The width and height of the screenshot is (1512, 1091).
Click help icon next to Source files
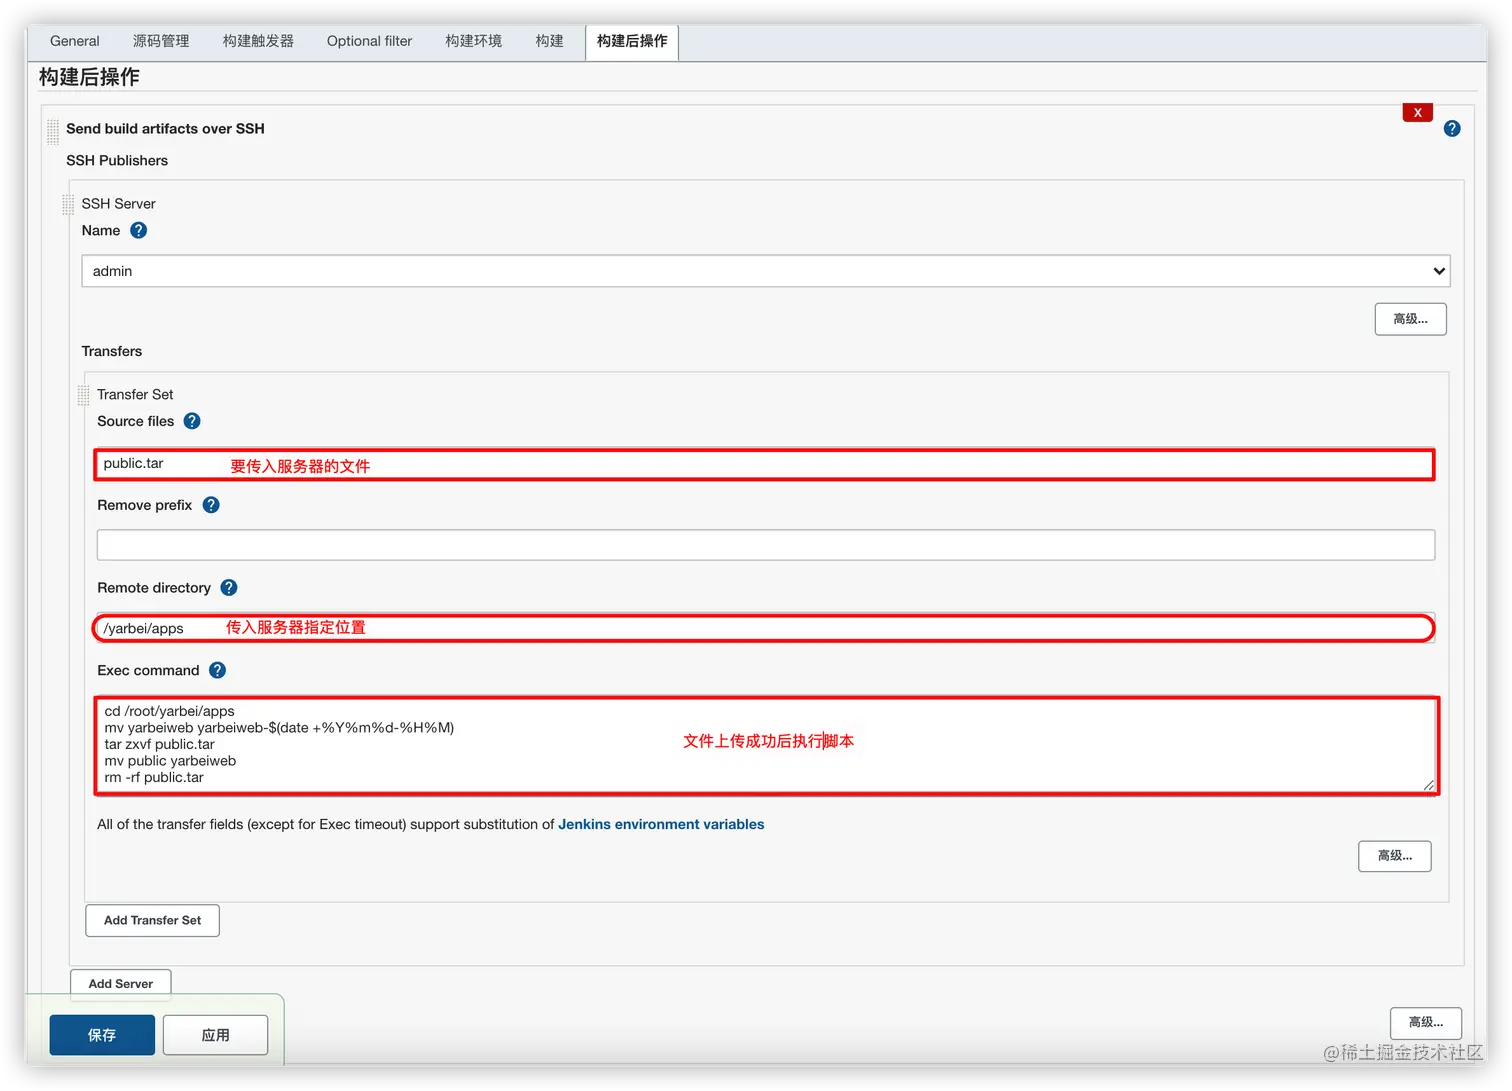[x=192, y=421]
